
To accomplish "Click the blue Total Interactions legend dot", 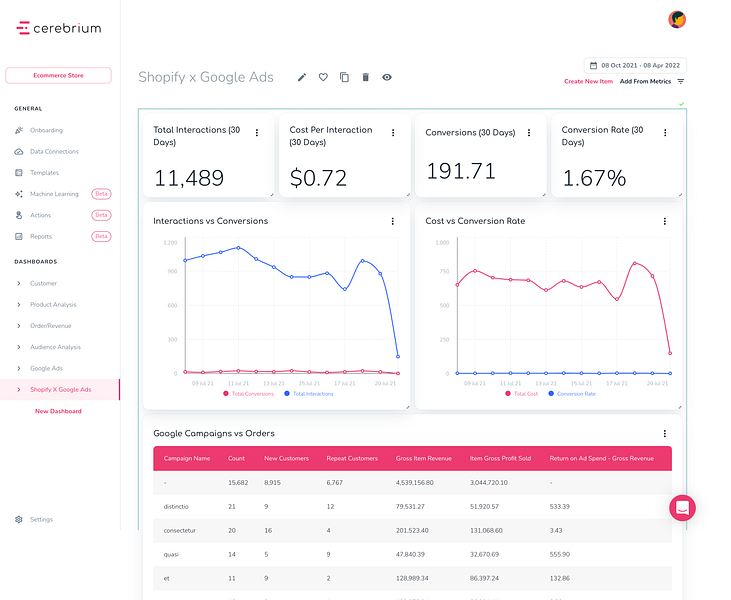I will 287,394.
